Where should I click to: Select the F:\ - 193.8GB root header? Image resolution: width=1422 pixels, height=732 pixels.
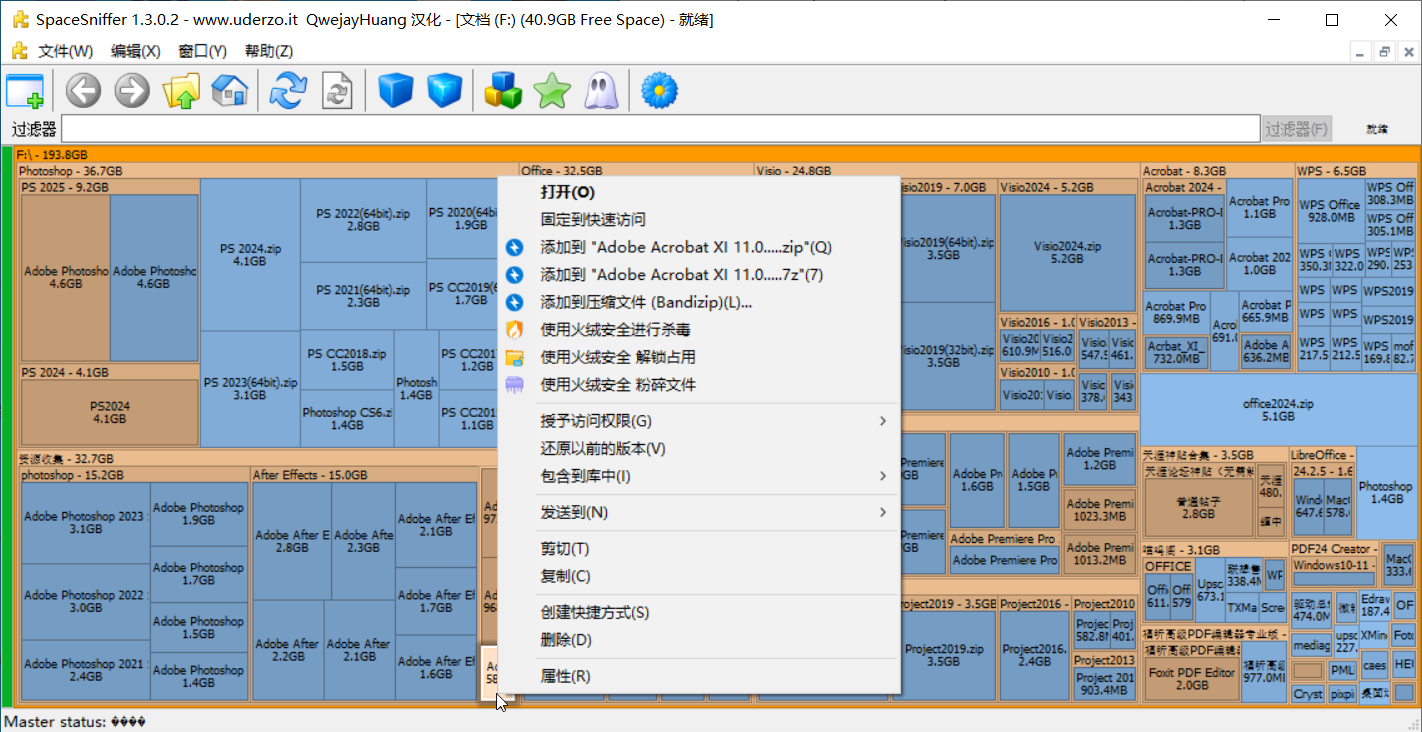[x=716, y=155]
